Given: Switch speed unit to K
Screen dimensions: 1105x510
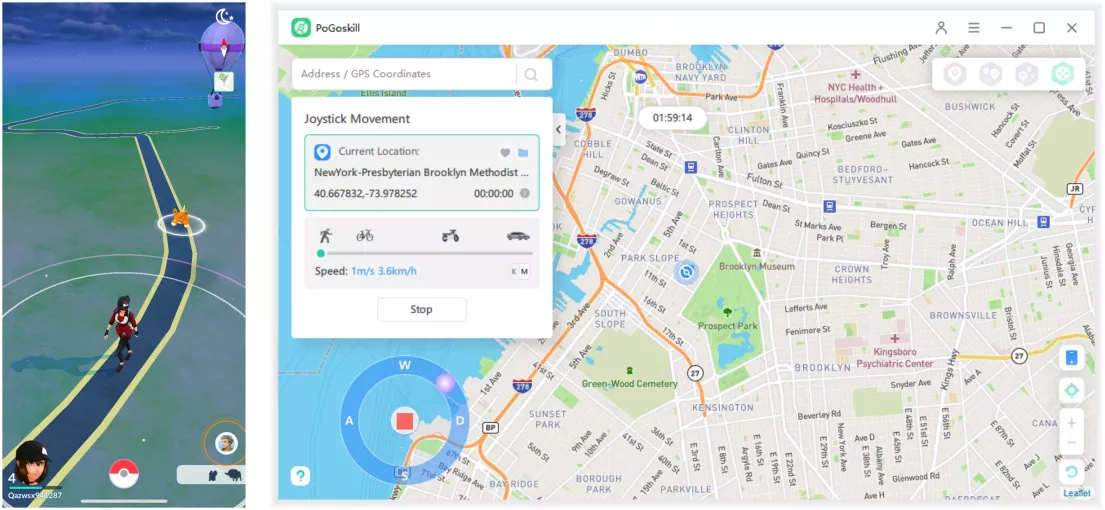Looking at the screenshot, I should click(515, 272).
